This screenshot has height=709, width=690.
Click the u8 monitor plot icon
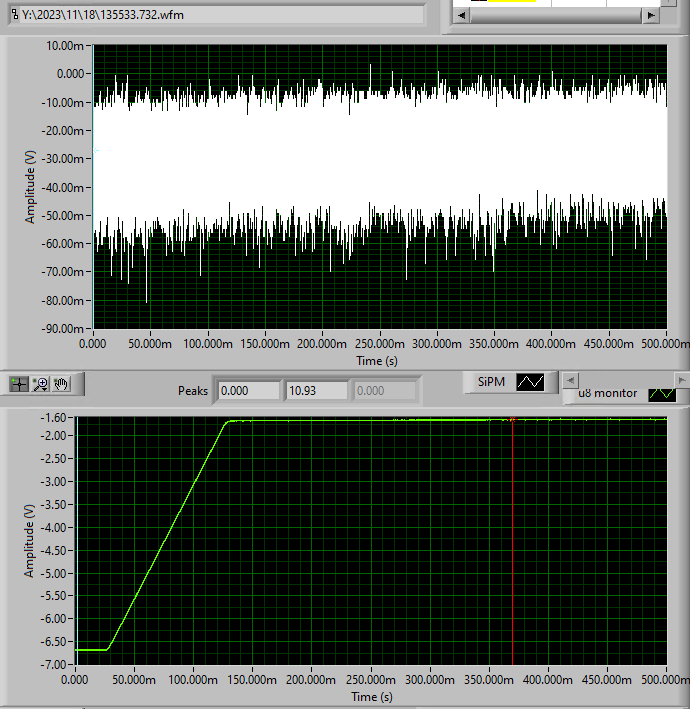(x=662, y=394)
